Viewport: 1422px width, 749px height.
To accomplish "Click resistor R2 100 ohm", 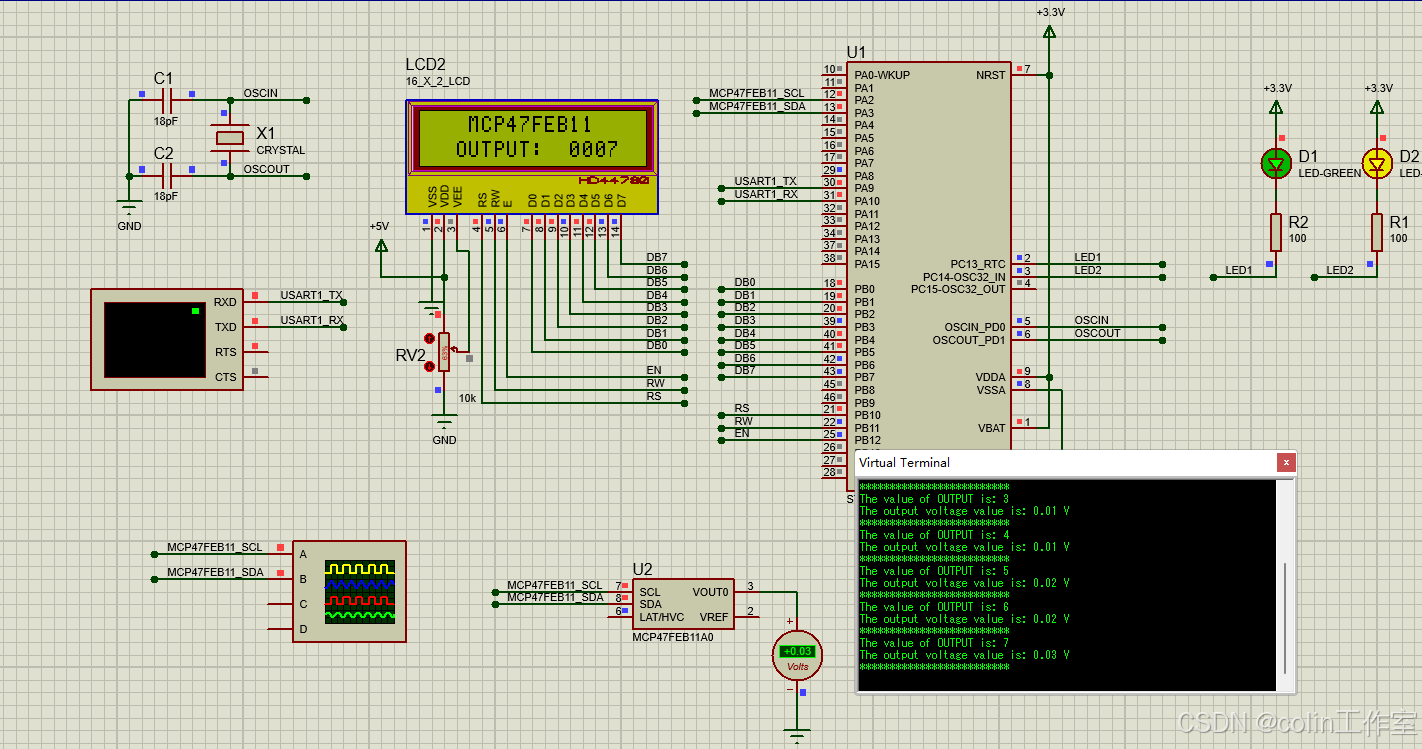I will point(1276,232).
